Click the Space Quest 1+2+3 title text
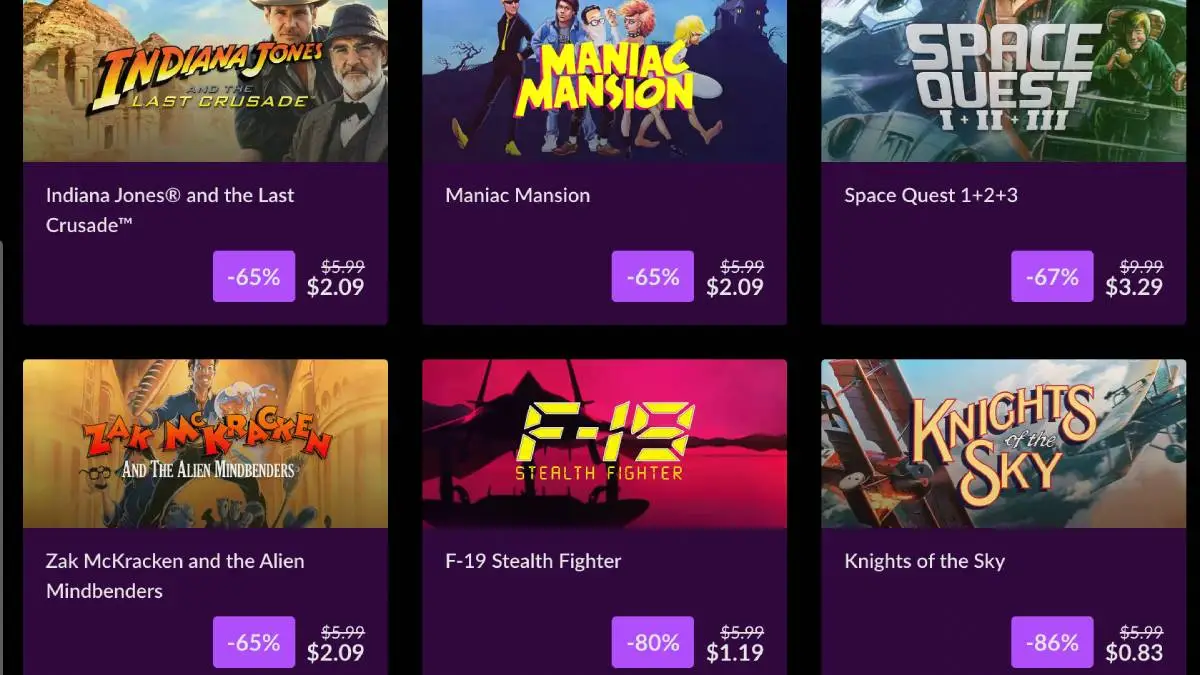 pyautogui.click(x=931, y=195)
